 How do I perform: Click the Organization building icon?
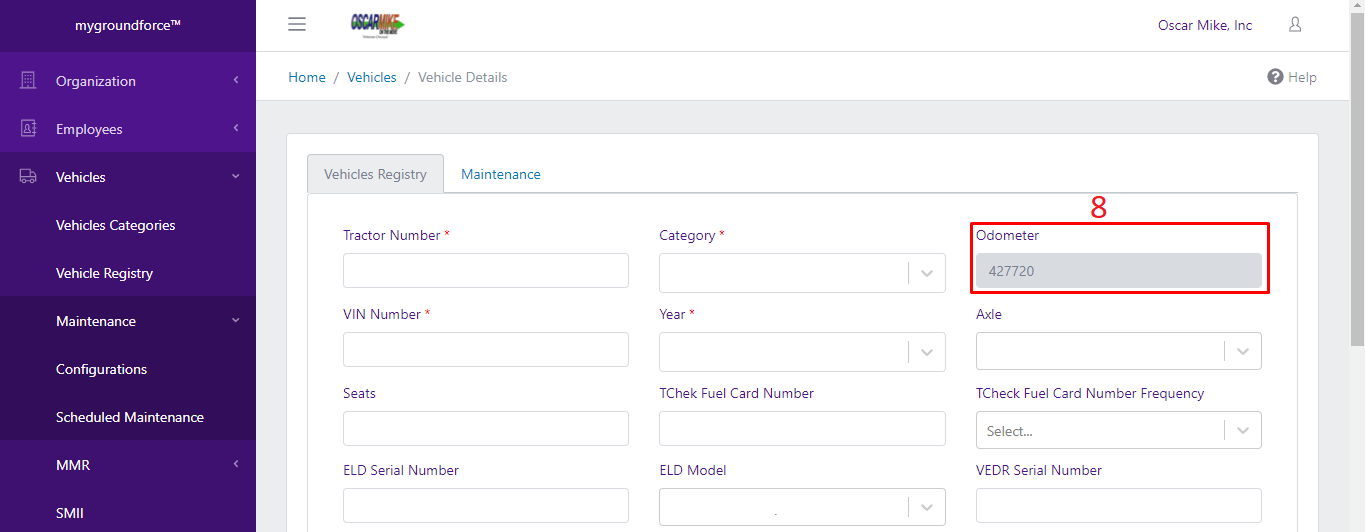click(x=28, y=81)
